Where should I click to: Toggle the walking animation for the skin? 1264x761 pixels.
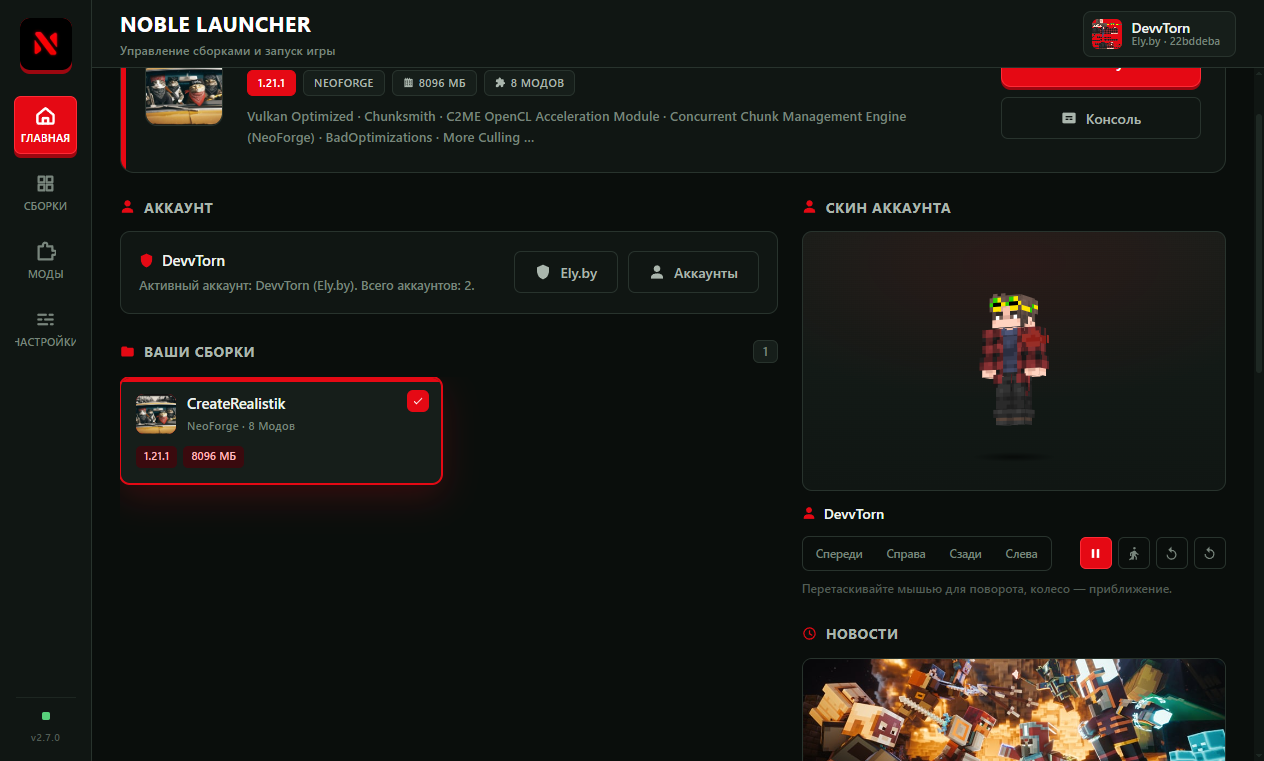pos(1133,553)
